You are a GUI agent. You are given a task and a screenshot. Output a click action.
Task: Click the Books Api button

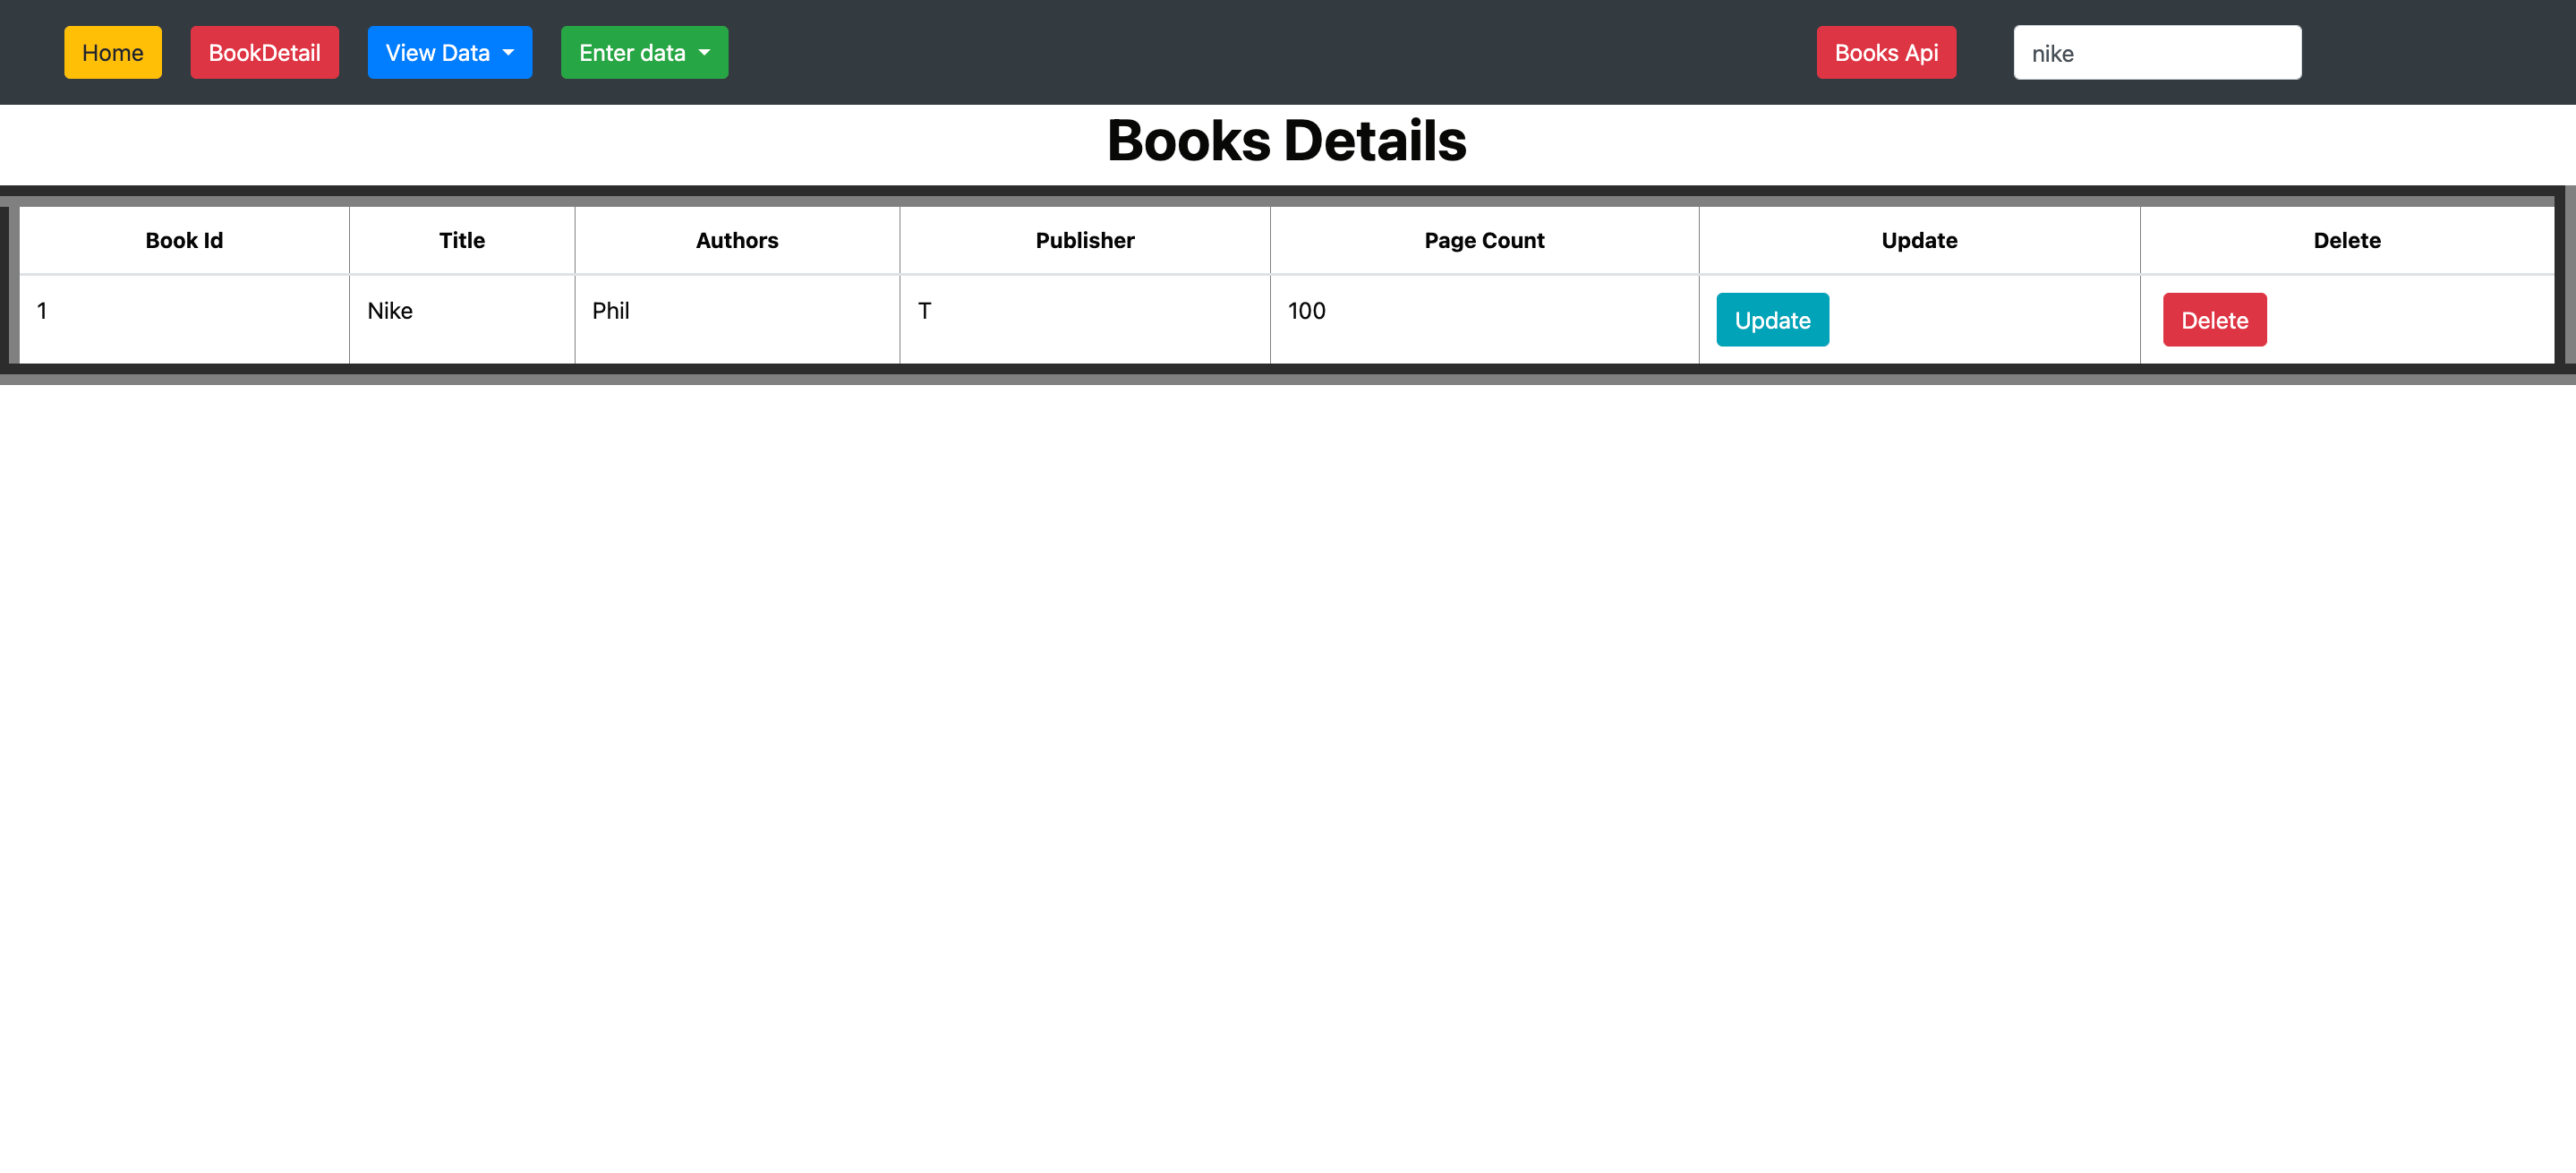click(x=1886, y=52)
